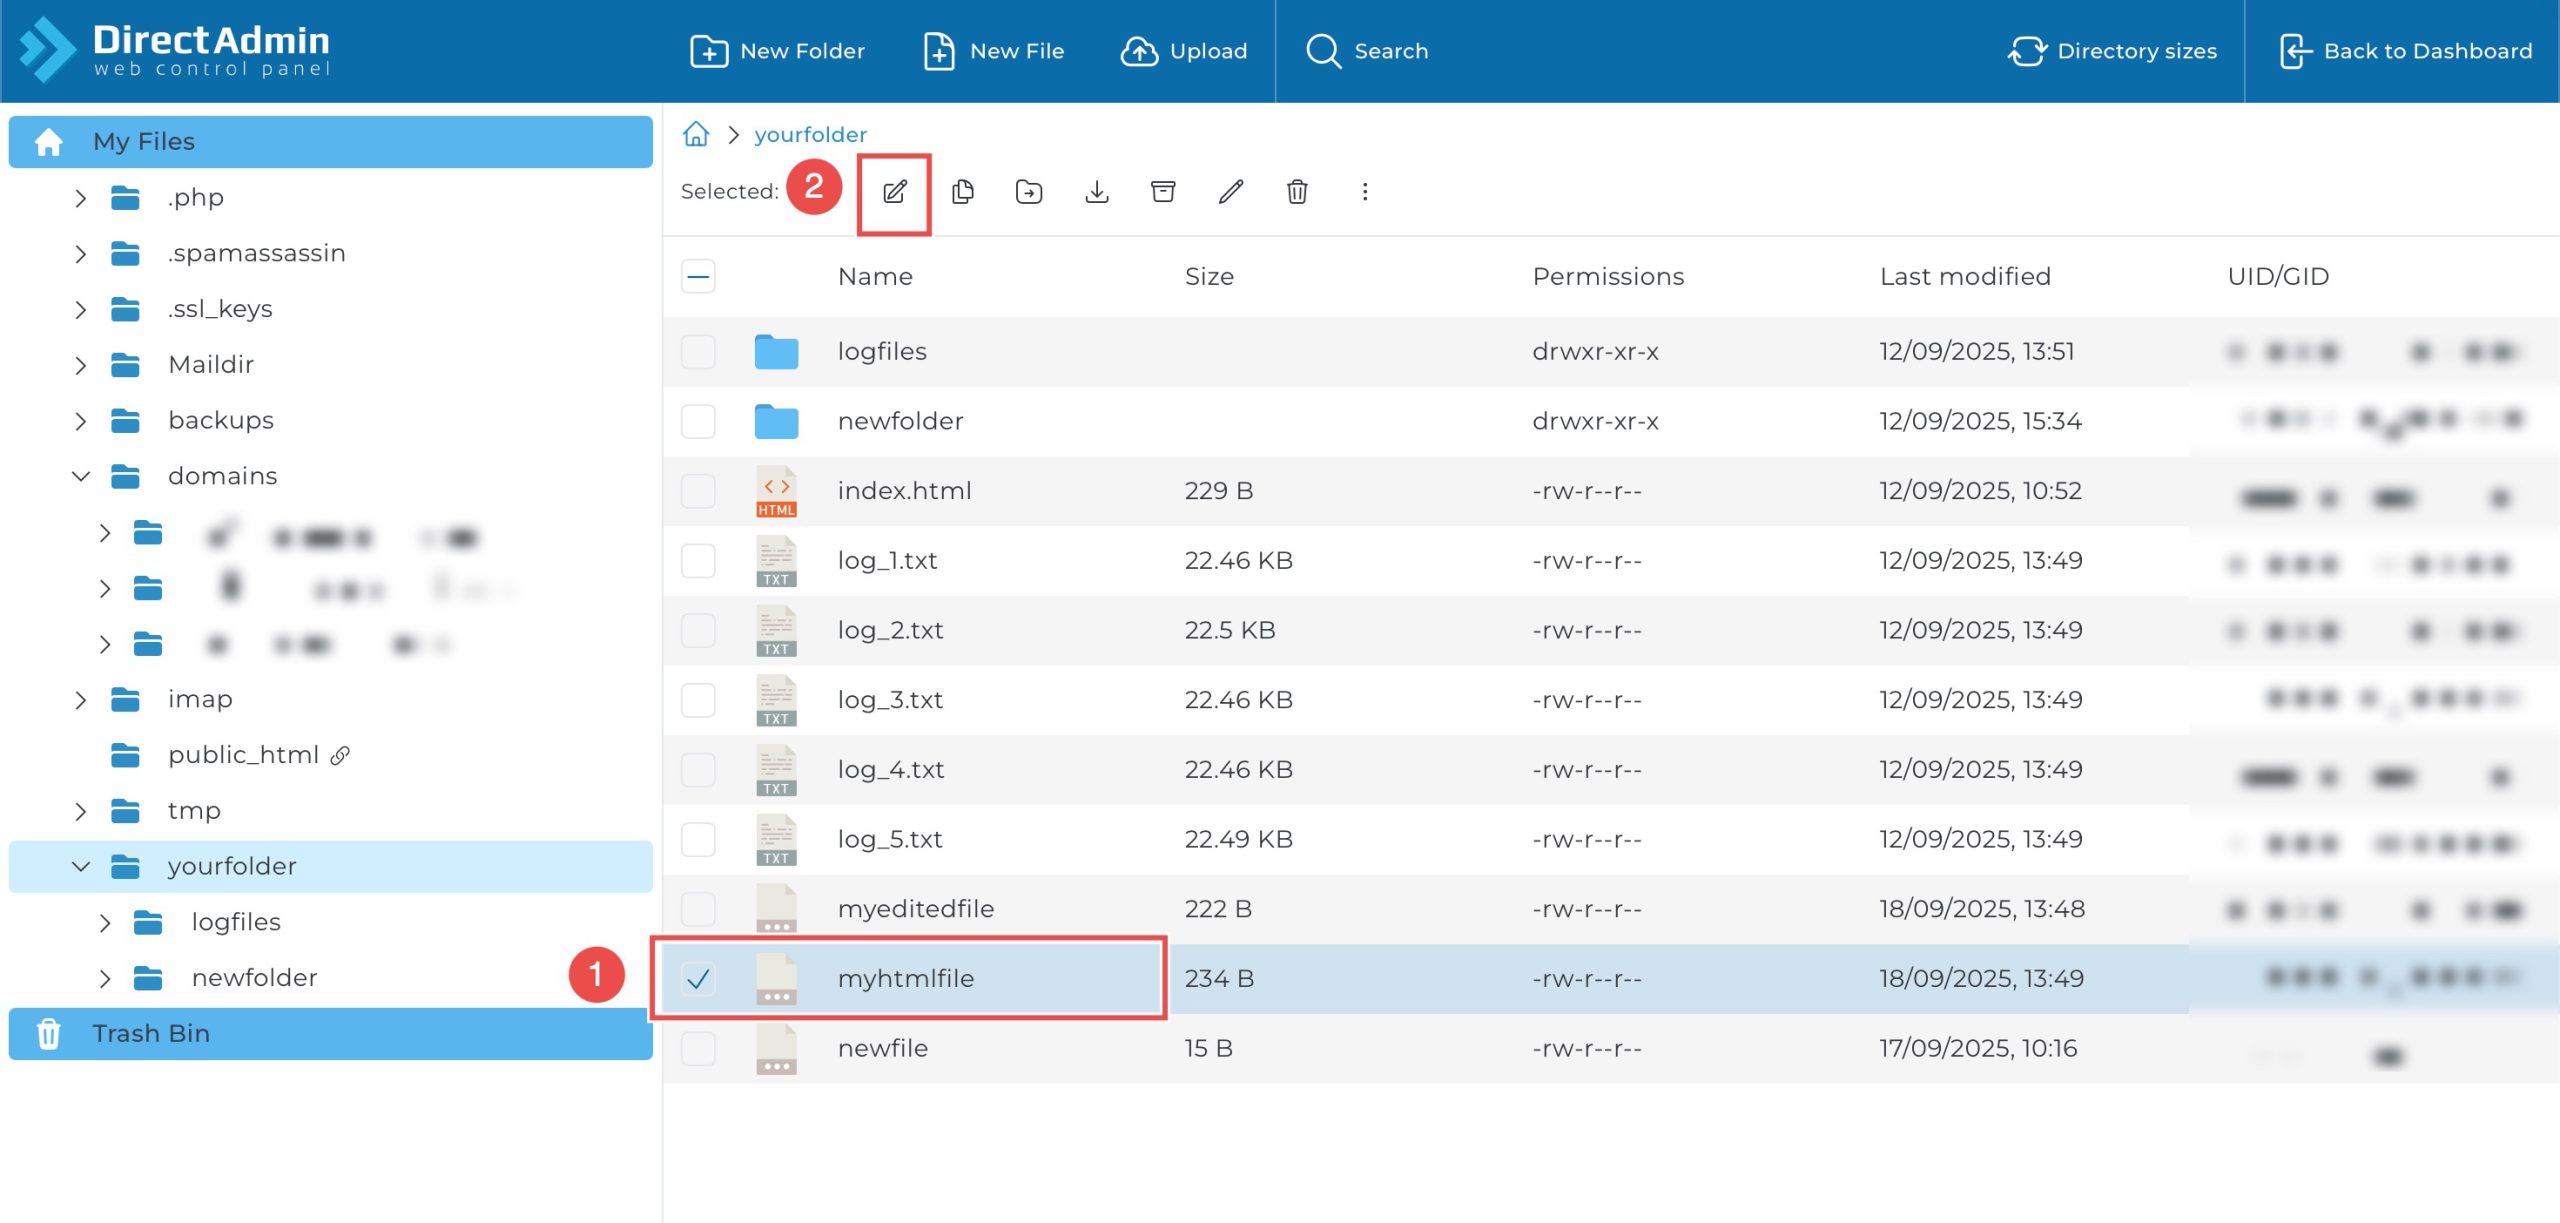Image resolution: width=2560 pixels, height=1223 pixels.
Task: Click the pencil rename icon
Action: coord(1230,192)
